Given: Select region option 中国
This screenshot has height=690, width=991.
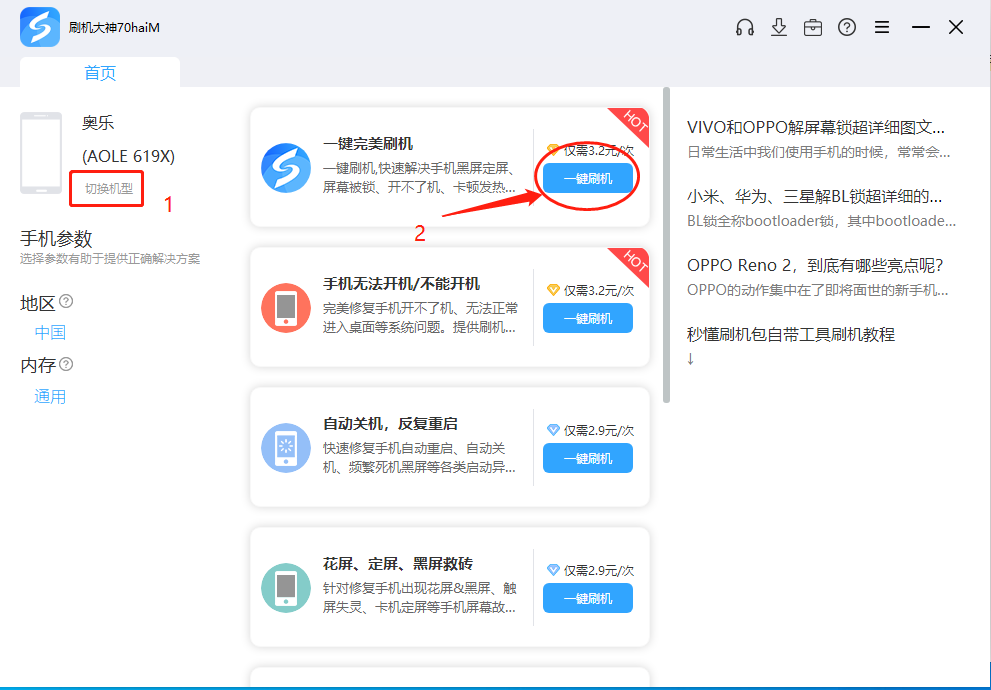Looking at the screenshot, I should click(x=50, y=332).
